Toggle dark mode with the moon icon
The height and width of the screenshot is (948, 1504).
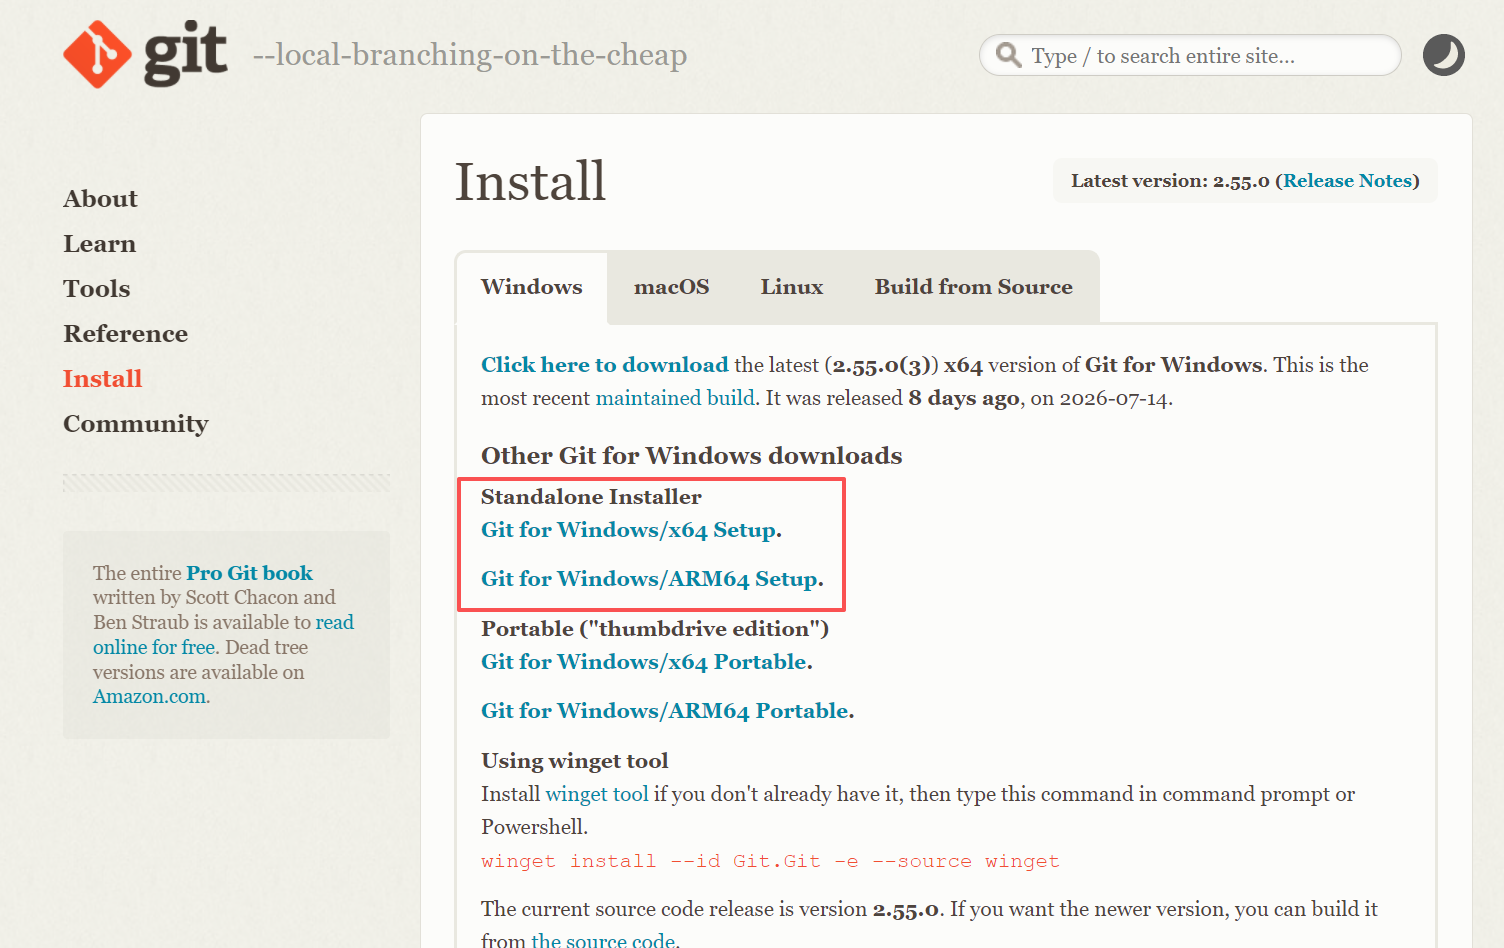tap(1443, 55)
